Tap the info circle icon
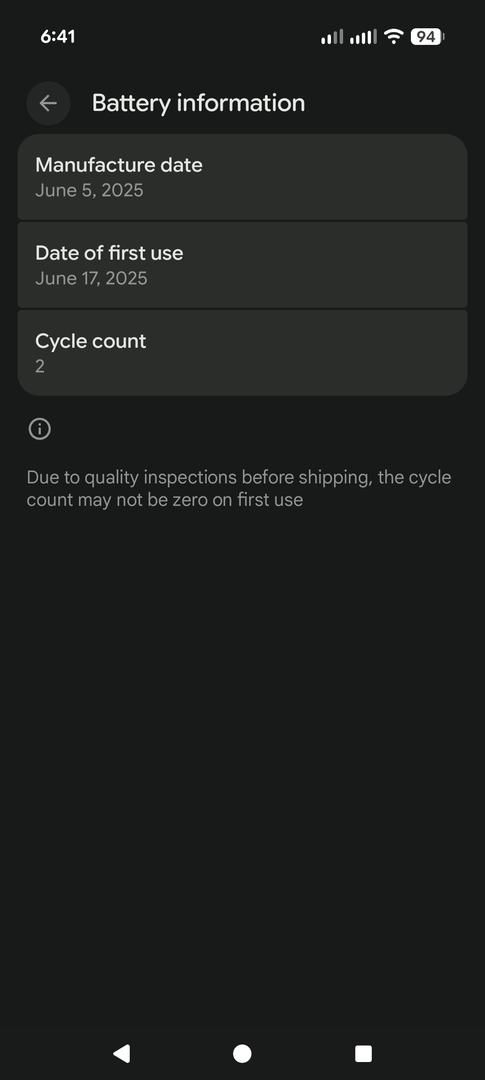The width and height of the screenshot is (485, 1080). 40,429
